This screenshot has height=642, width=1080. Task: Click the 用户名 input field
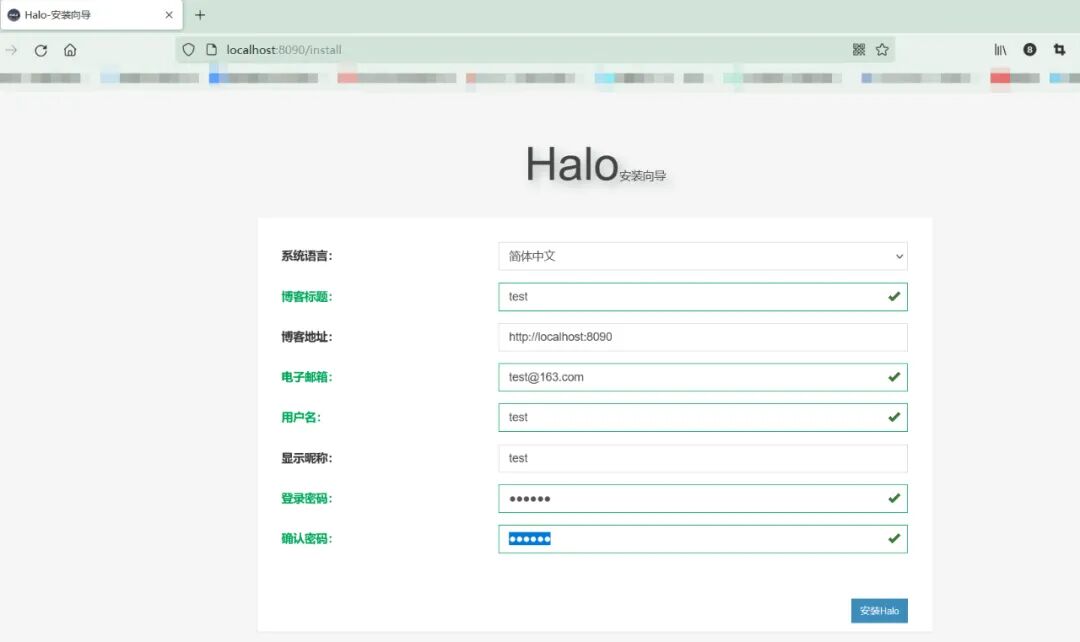703,417
